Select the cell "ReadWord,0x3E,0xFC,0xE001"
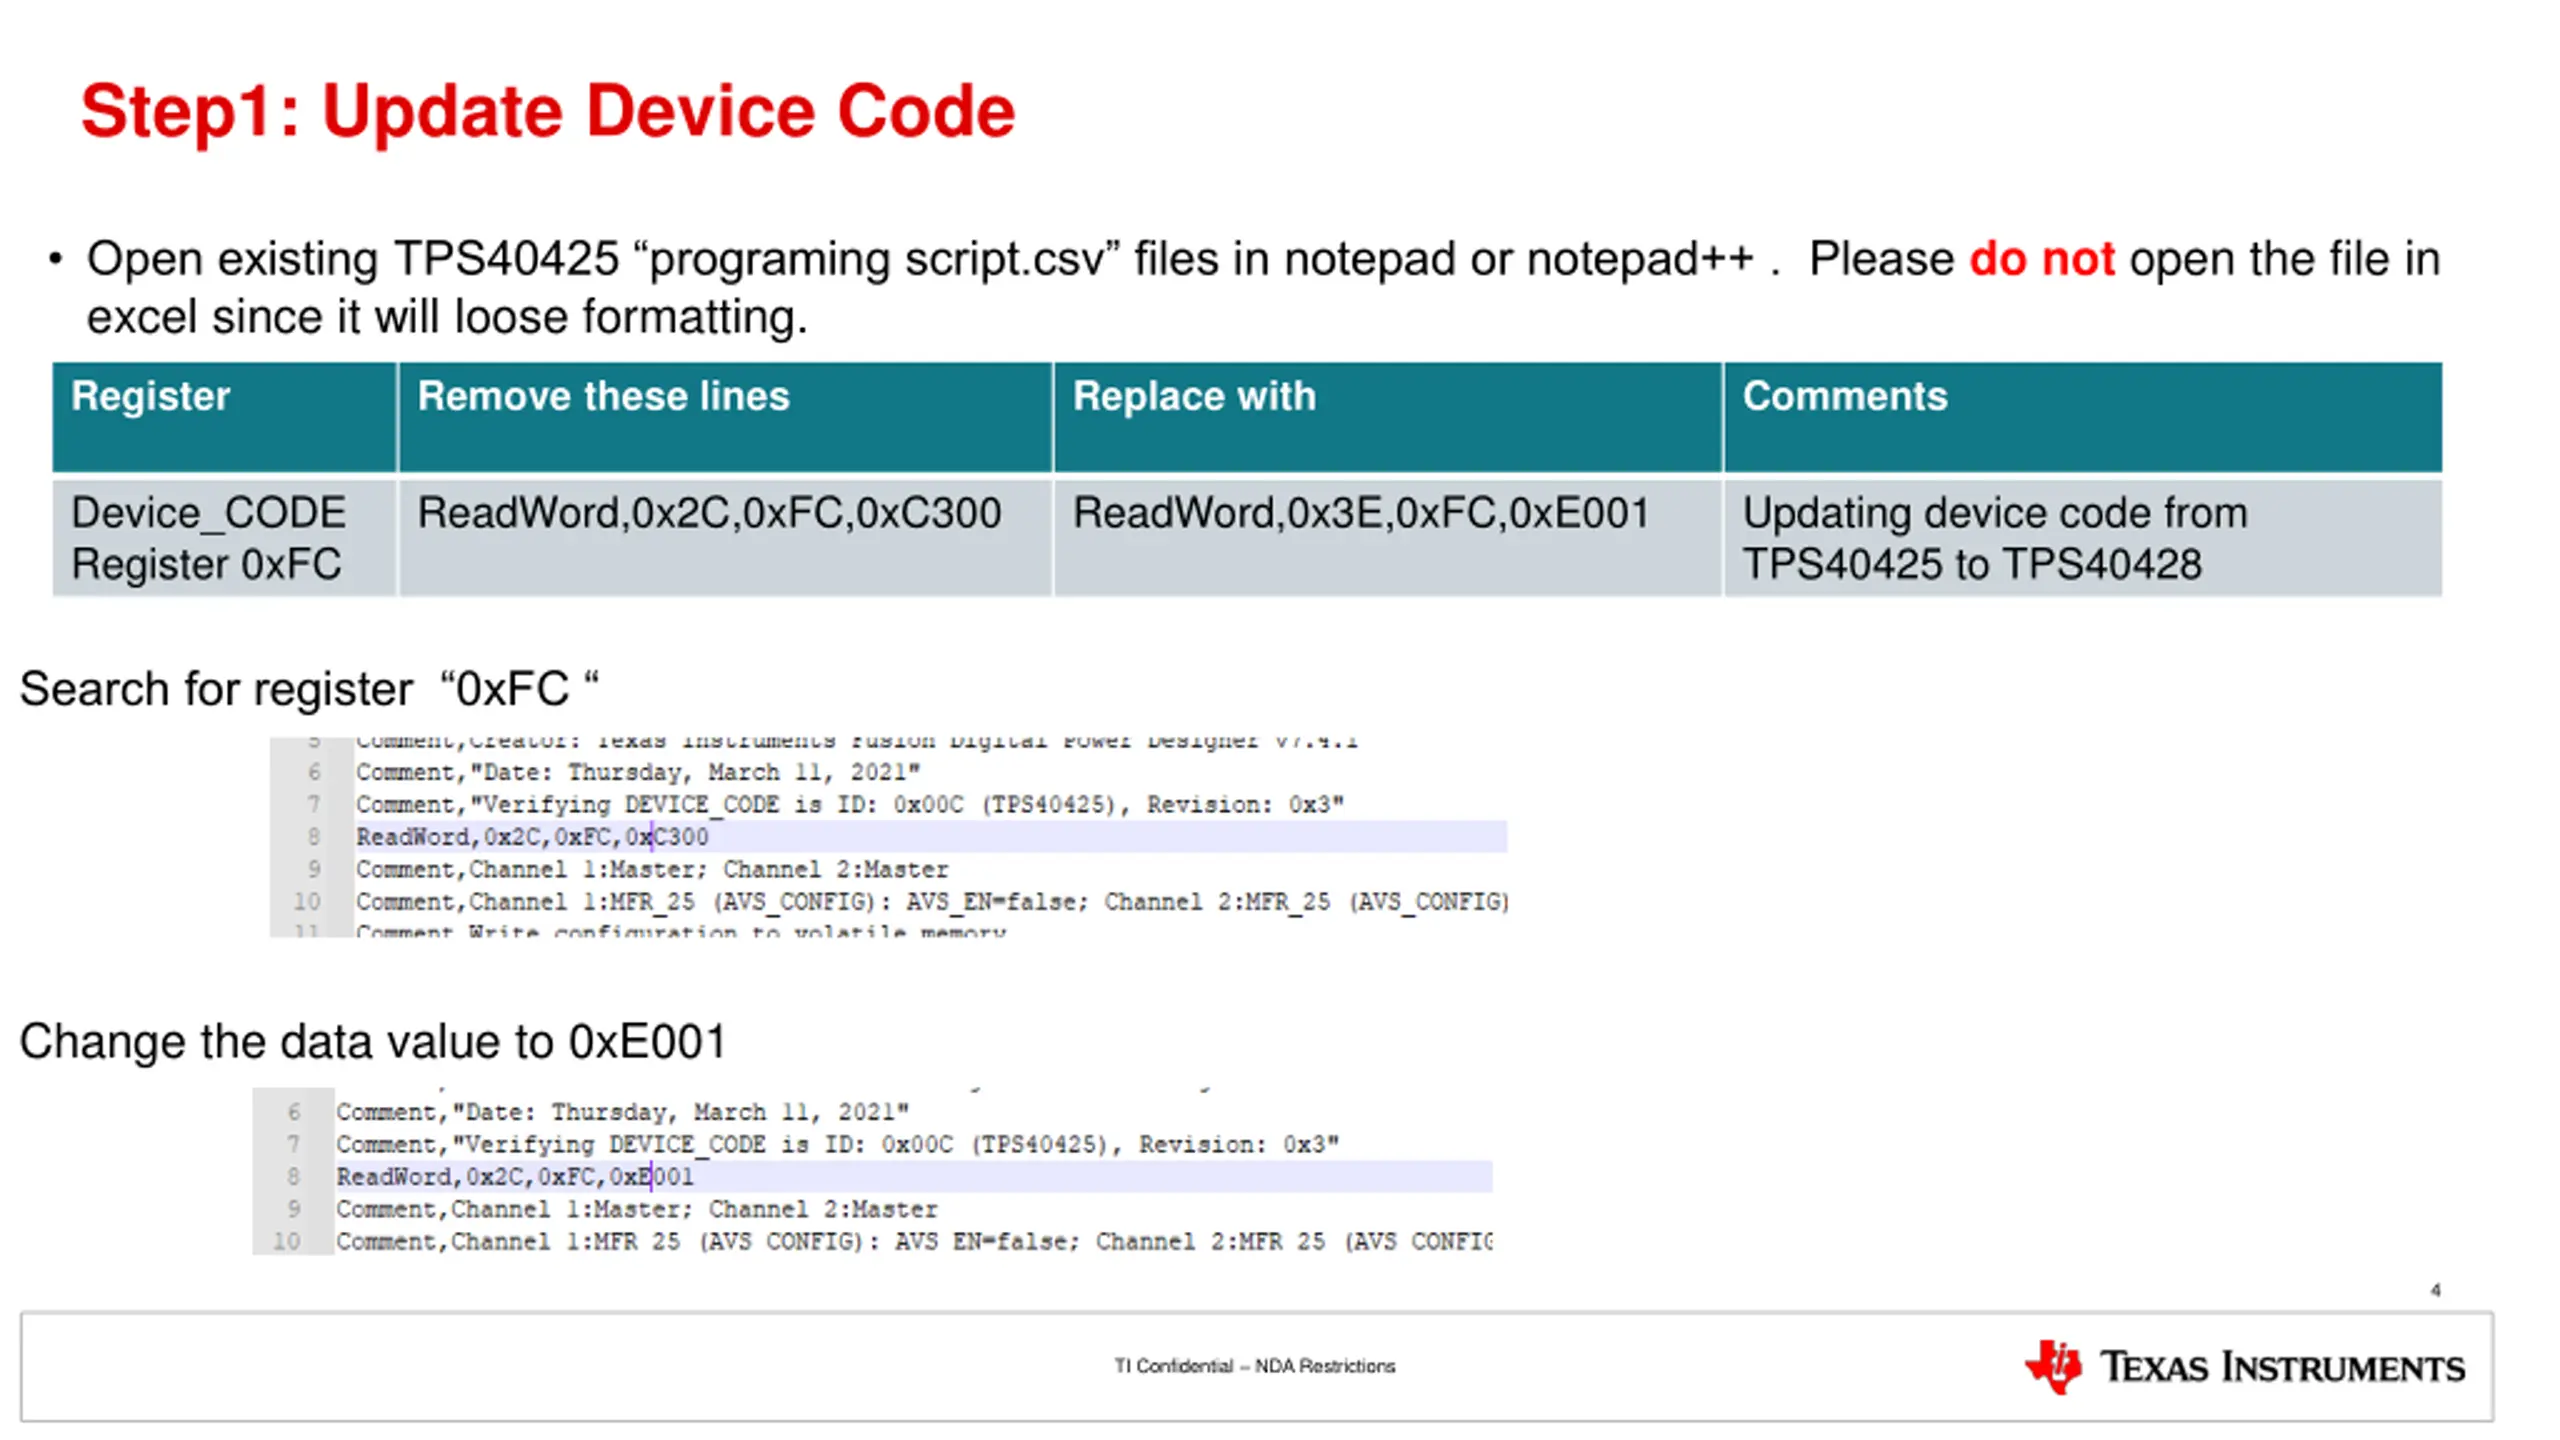 1388,538
